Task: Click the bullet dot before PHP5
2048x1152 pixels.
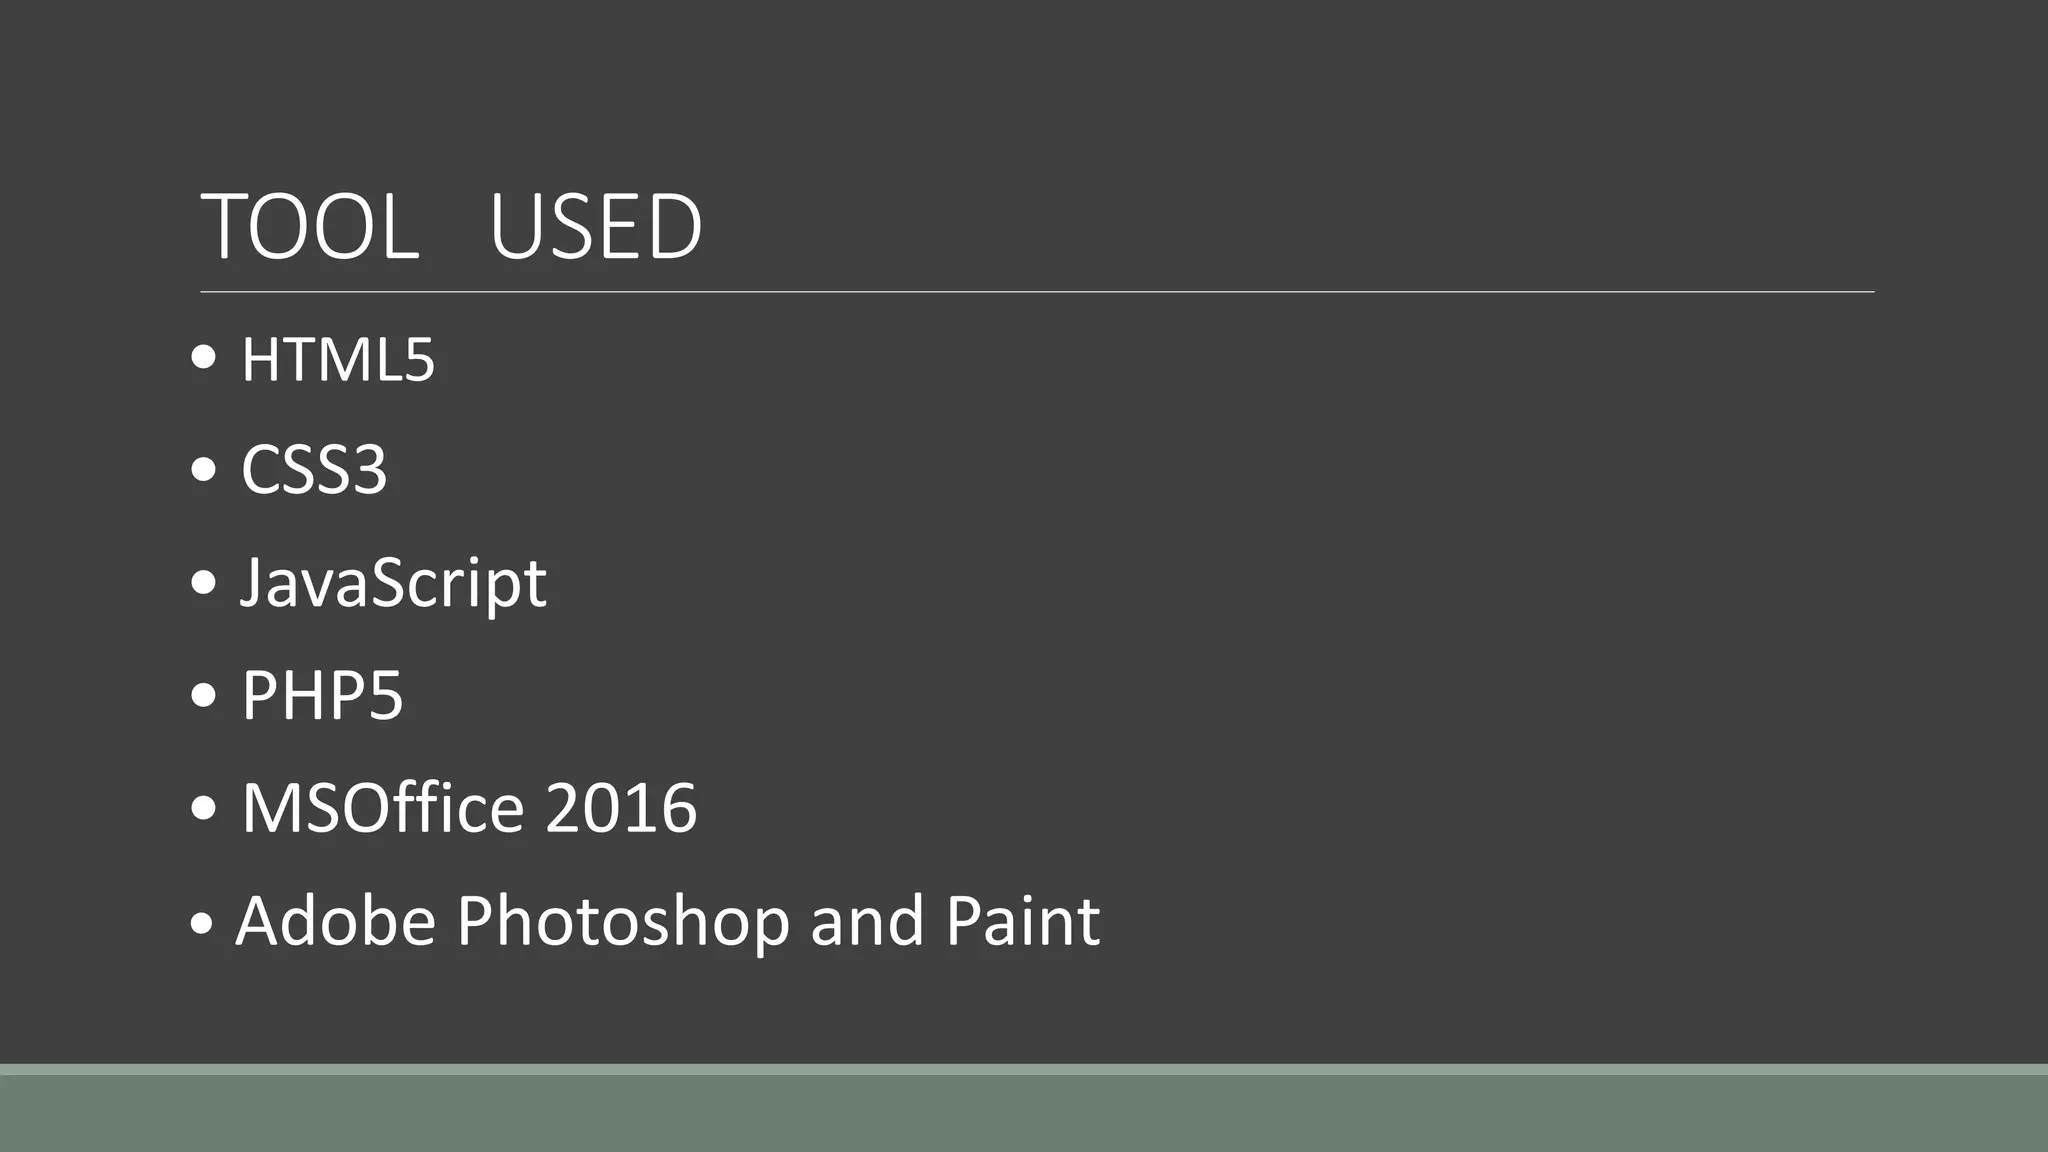Action: 203,694
